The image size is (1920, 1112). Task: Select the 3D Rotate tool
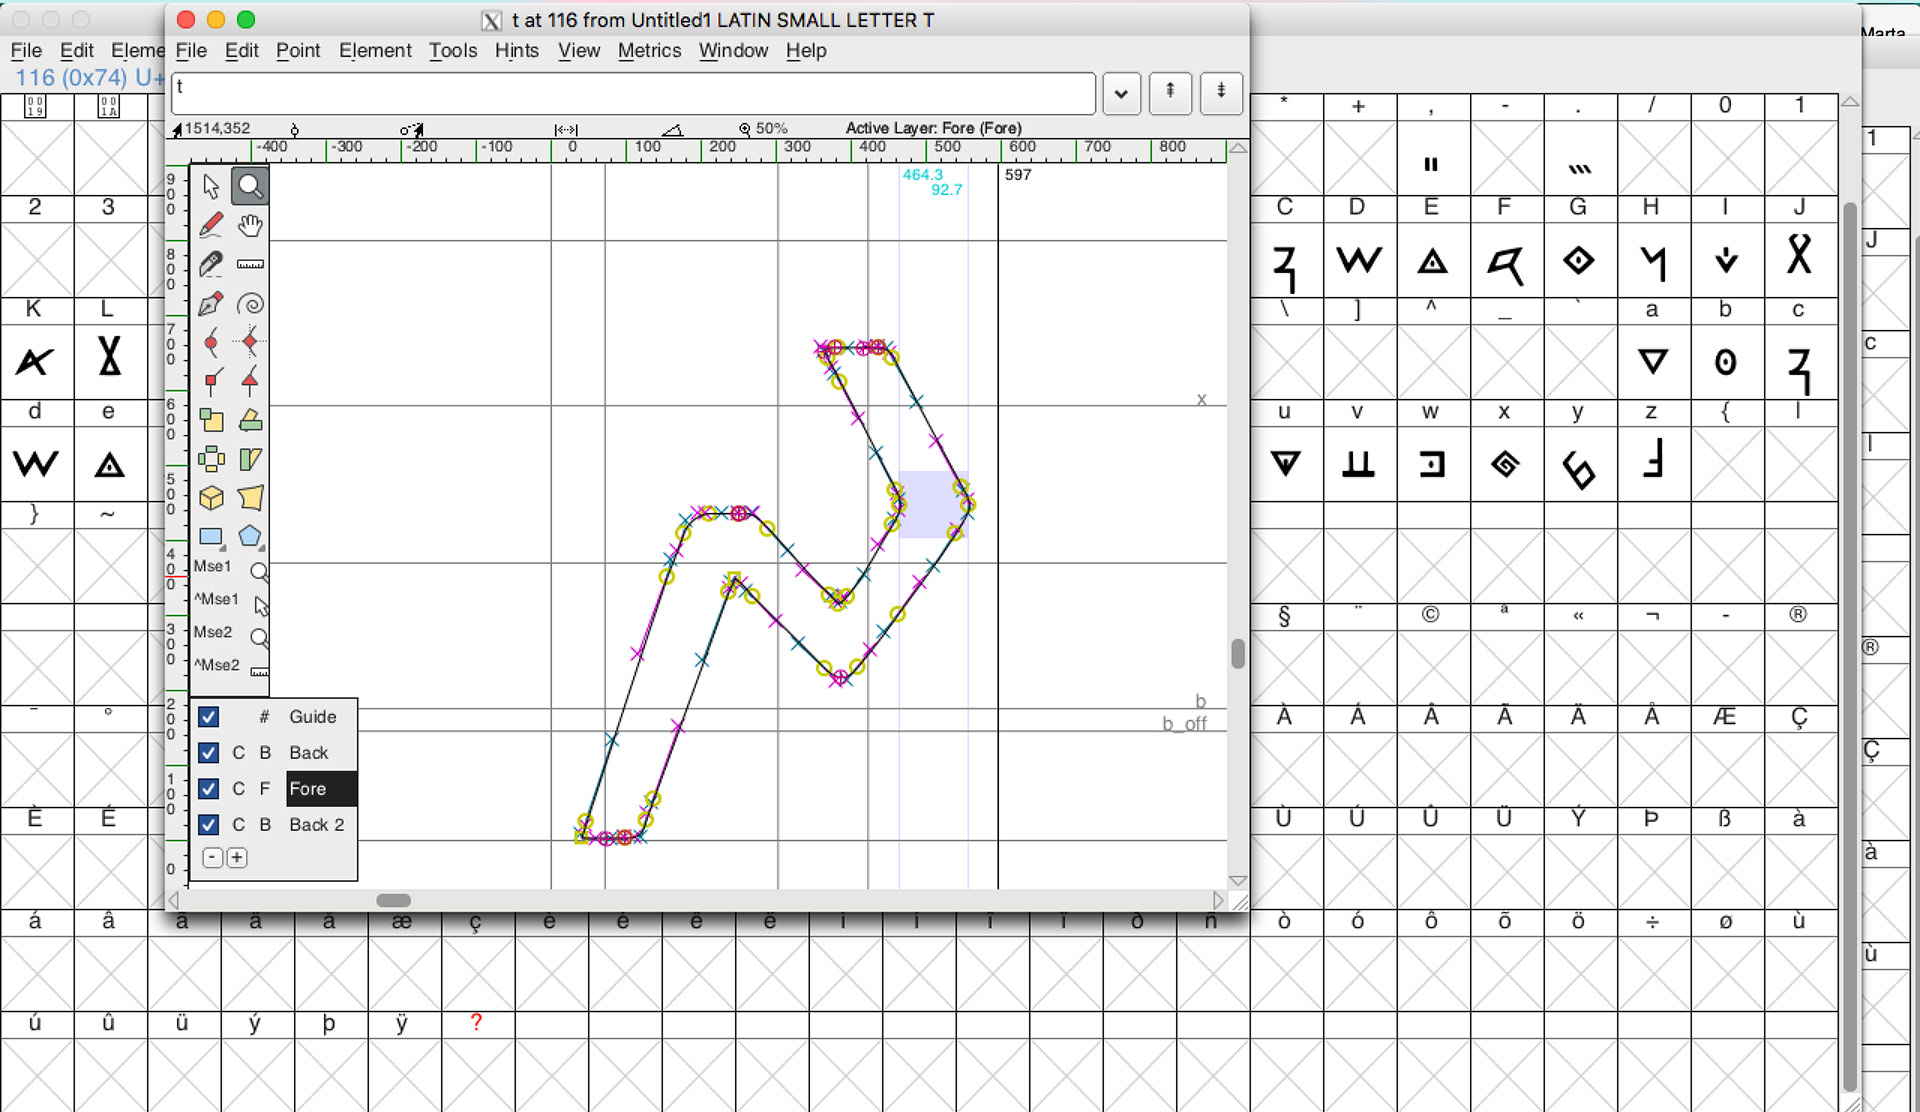pos(211,499)
